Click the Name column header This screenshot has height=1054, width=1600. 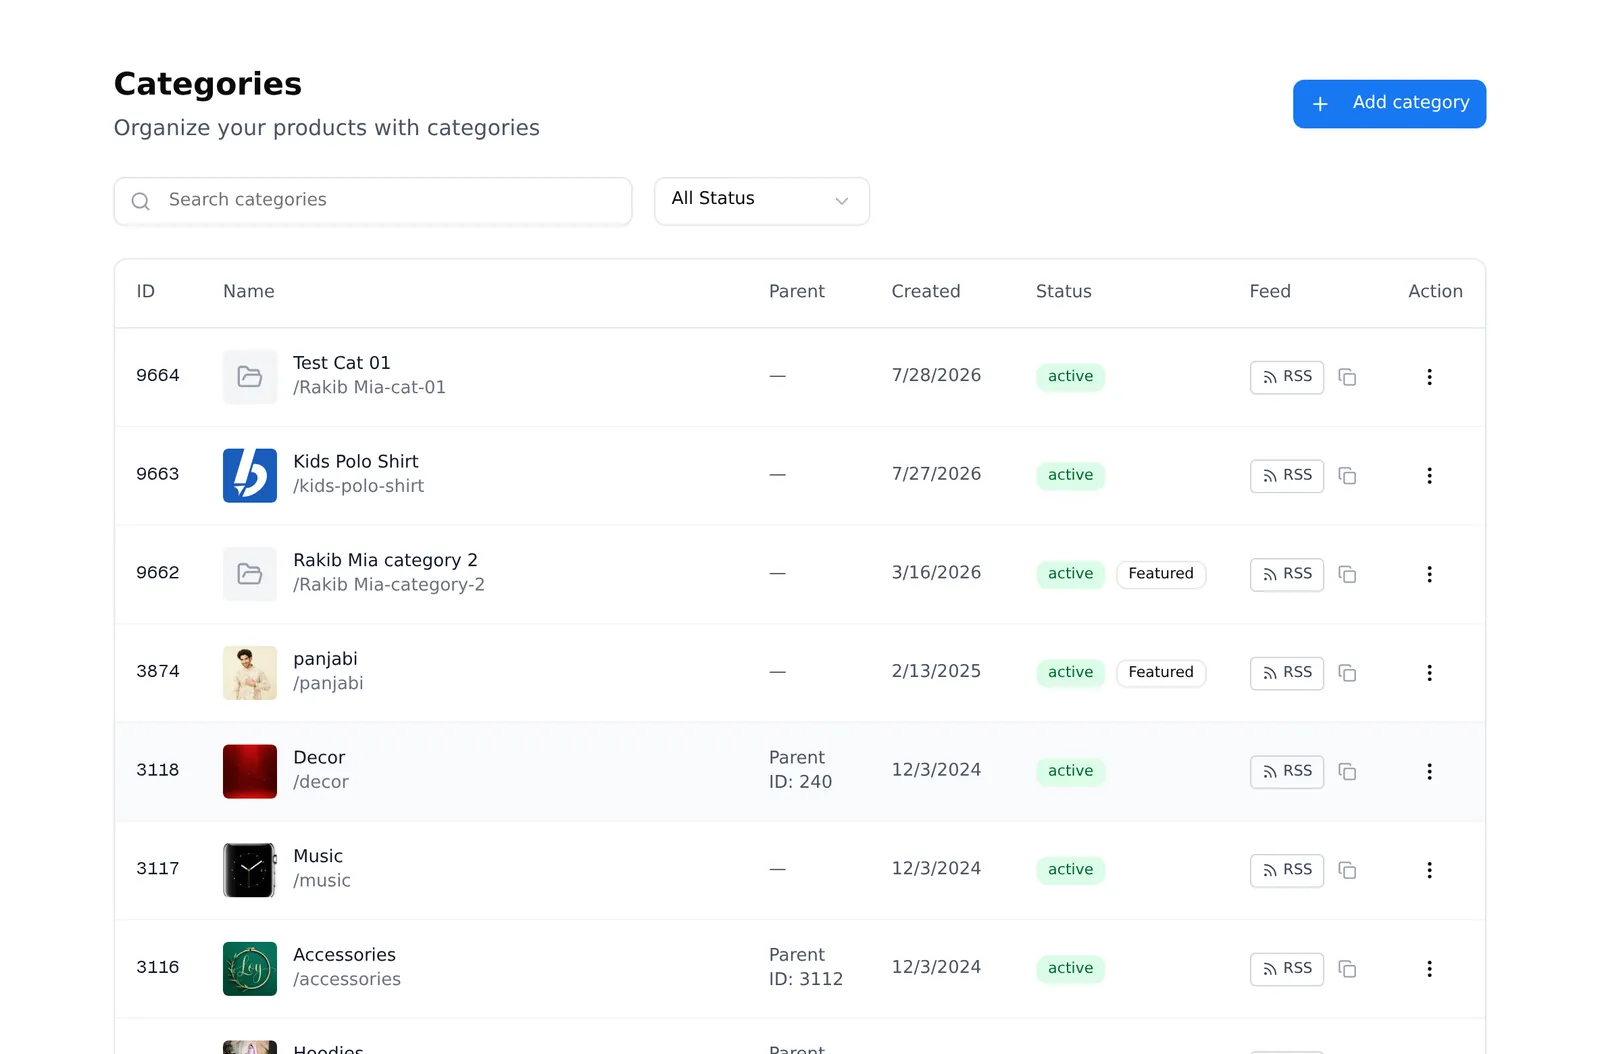point(249,291)
